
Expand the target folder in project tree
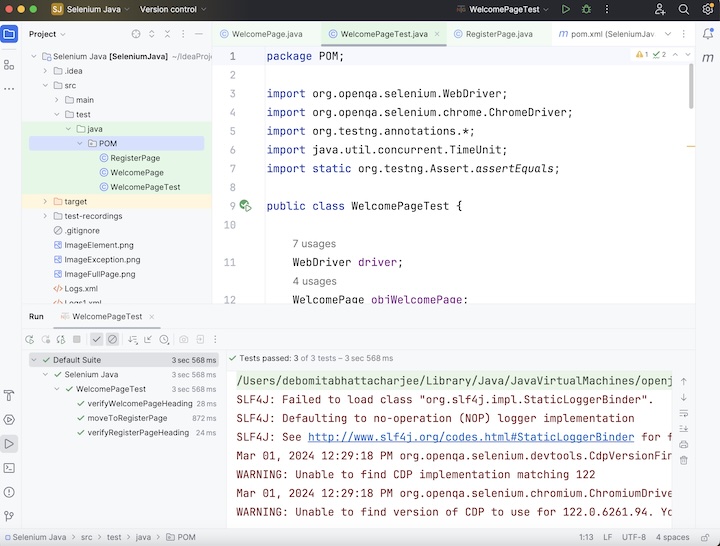click(45, 201)
